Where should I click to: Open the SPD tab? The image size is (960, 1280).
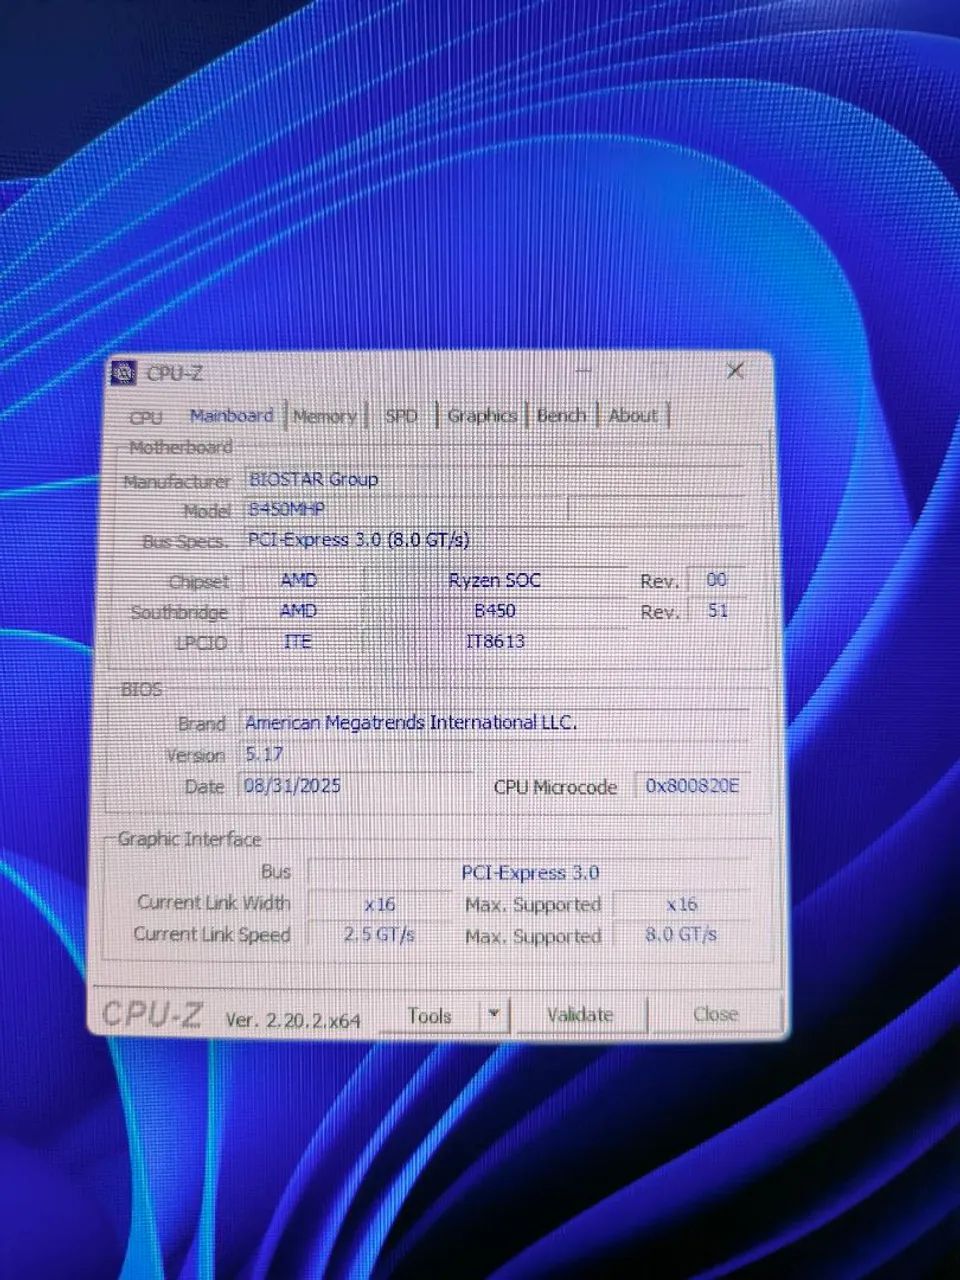(x=401, y=415)
